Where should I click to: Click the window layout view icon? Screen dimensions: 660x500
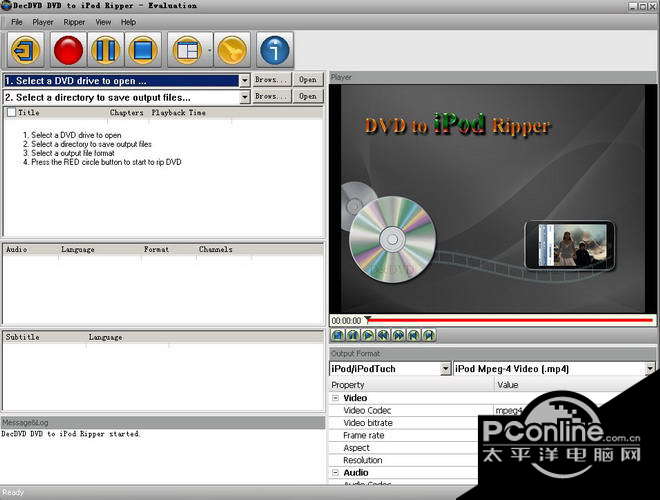[187, 50]
